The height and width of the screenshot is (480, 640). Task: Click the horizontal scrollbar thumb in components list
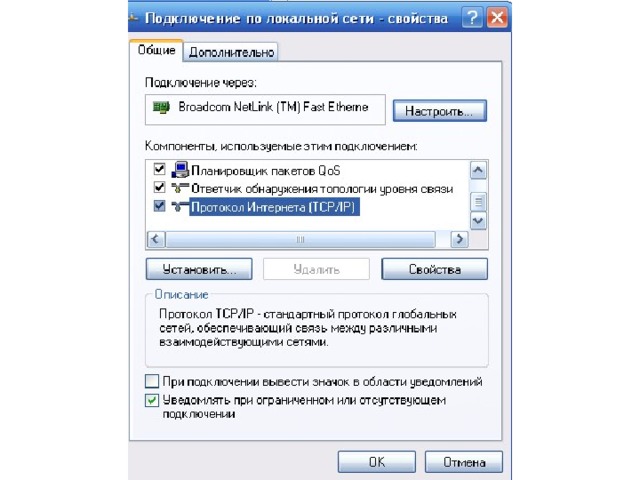[x=300, y=239]
